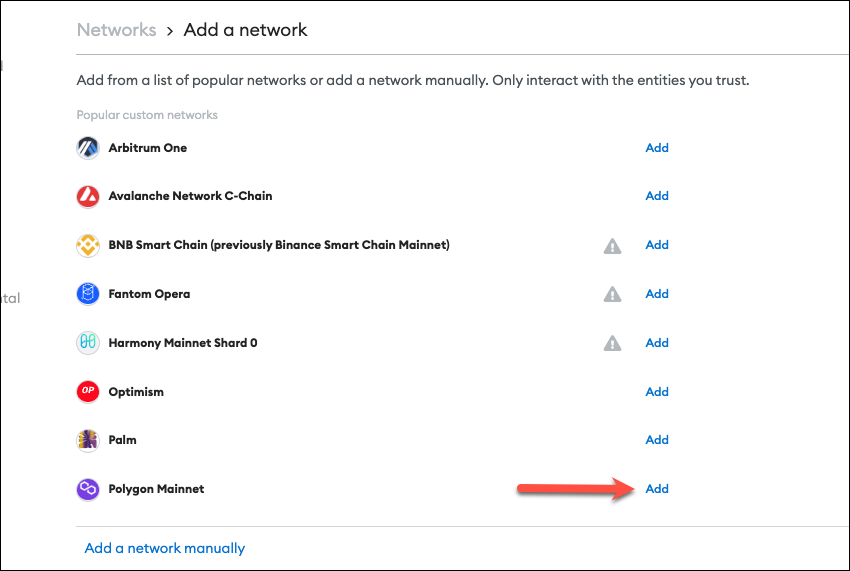850x571 pixels.
Task: Select the Polygon Mainnet name text
Action: pos(156,489)
